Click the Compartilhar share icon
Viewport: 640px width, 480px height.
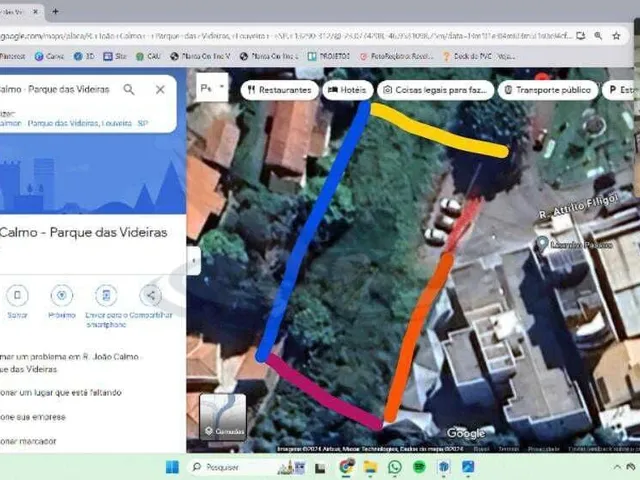point(151,295)
